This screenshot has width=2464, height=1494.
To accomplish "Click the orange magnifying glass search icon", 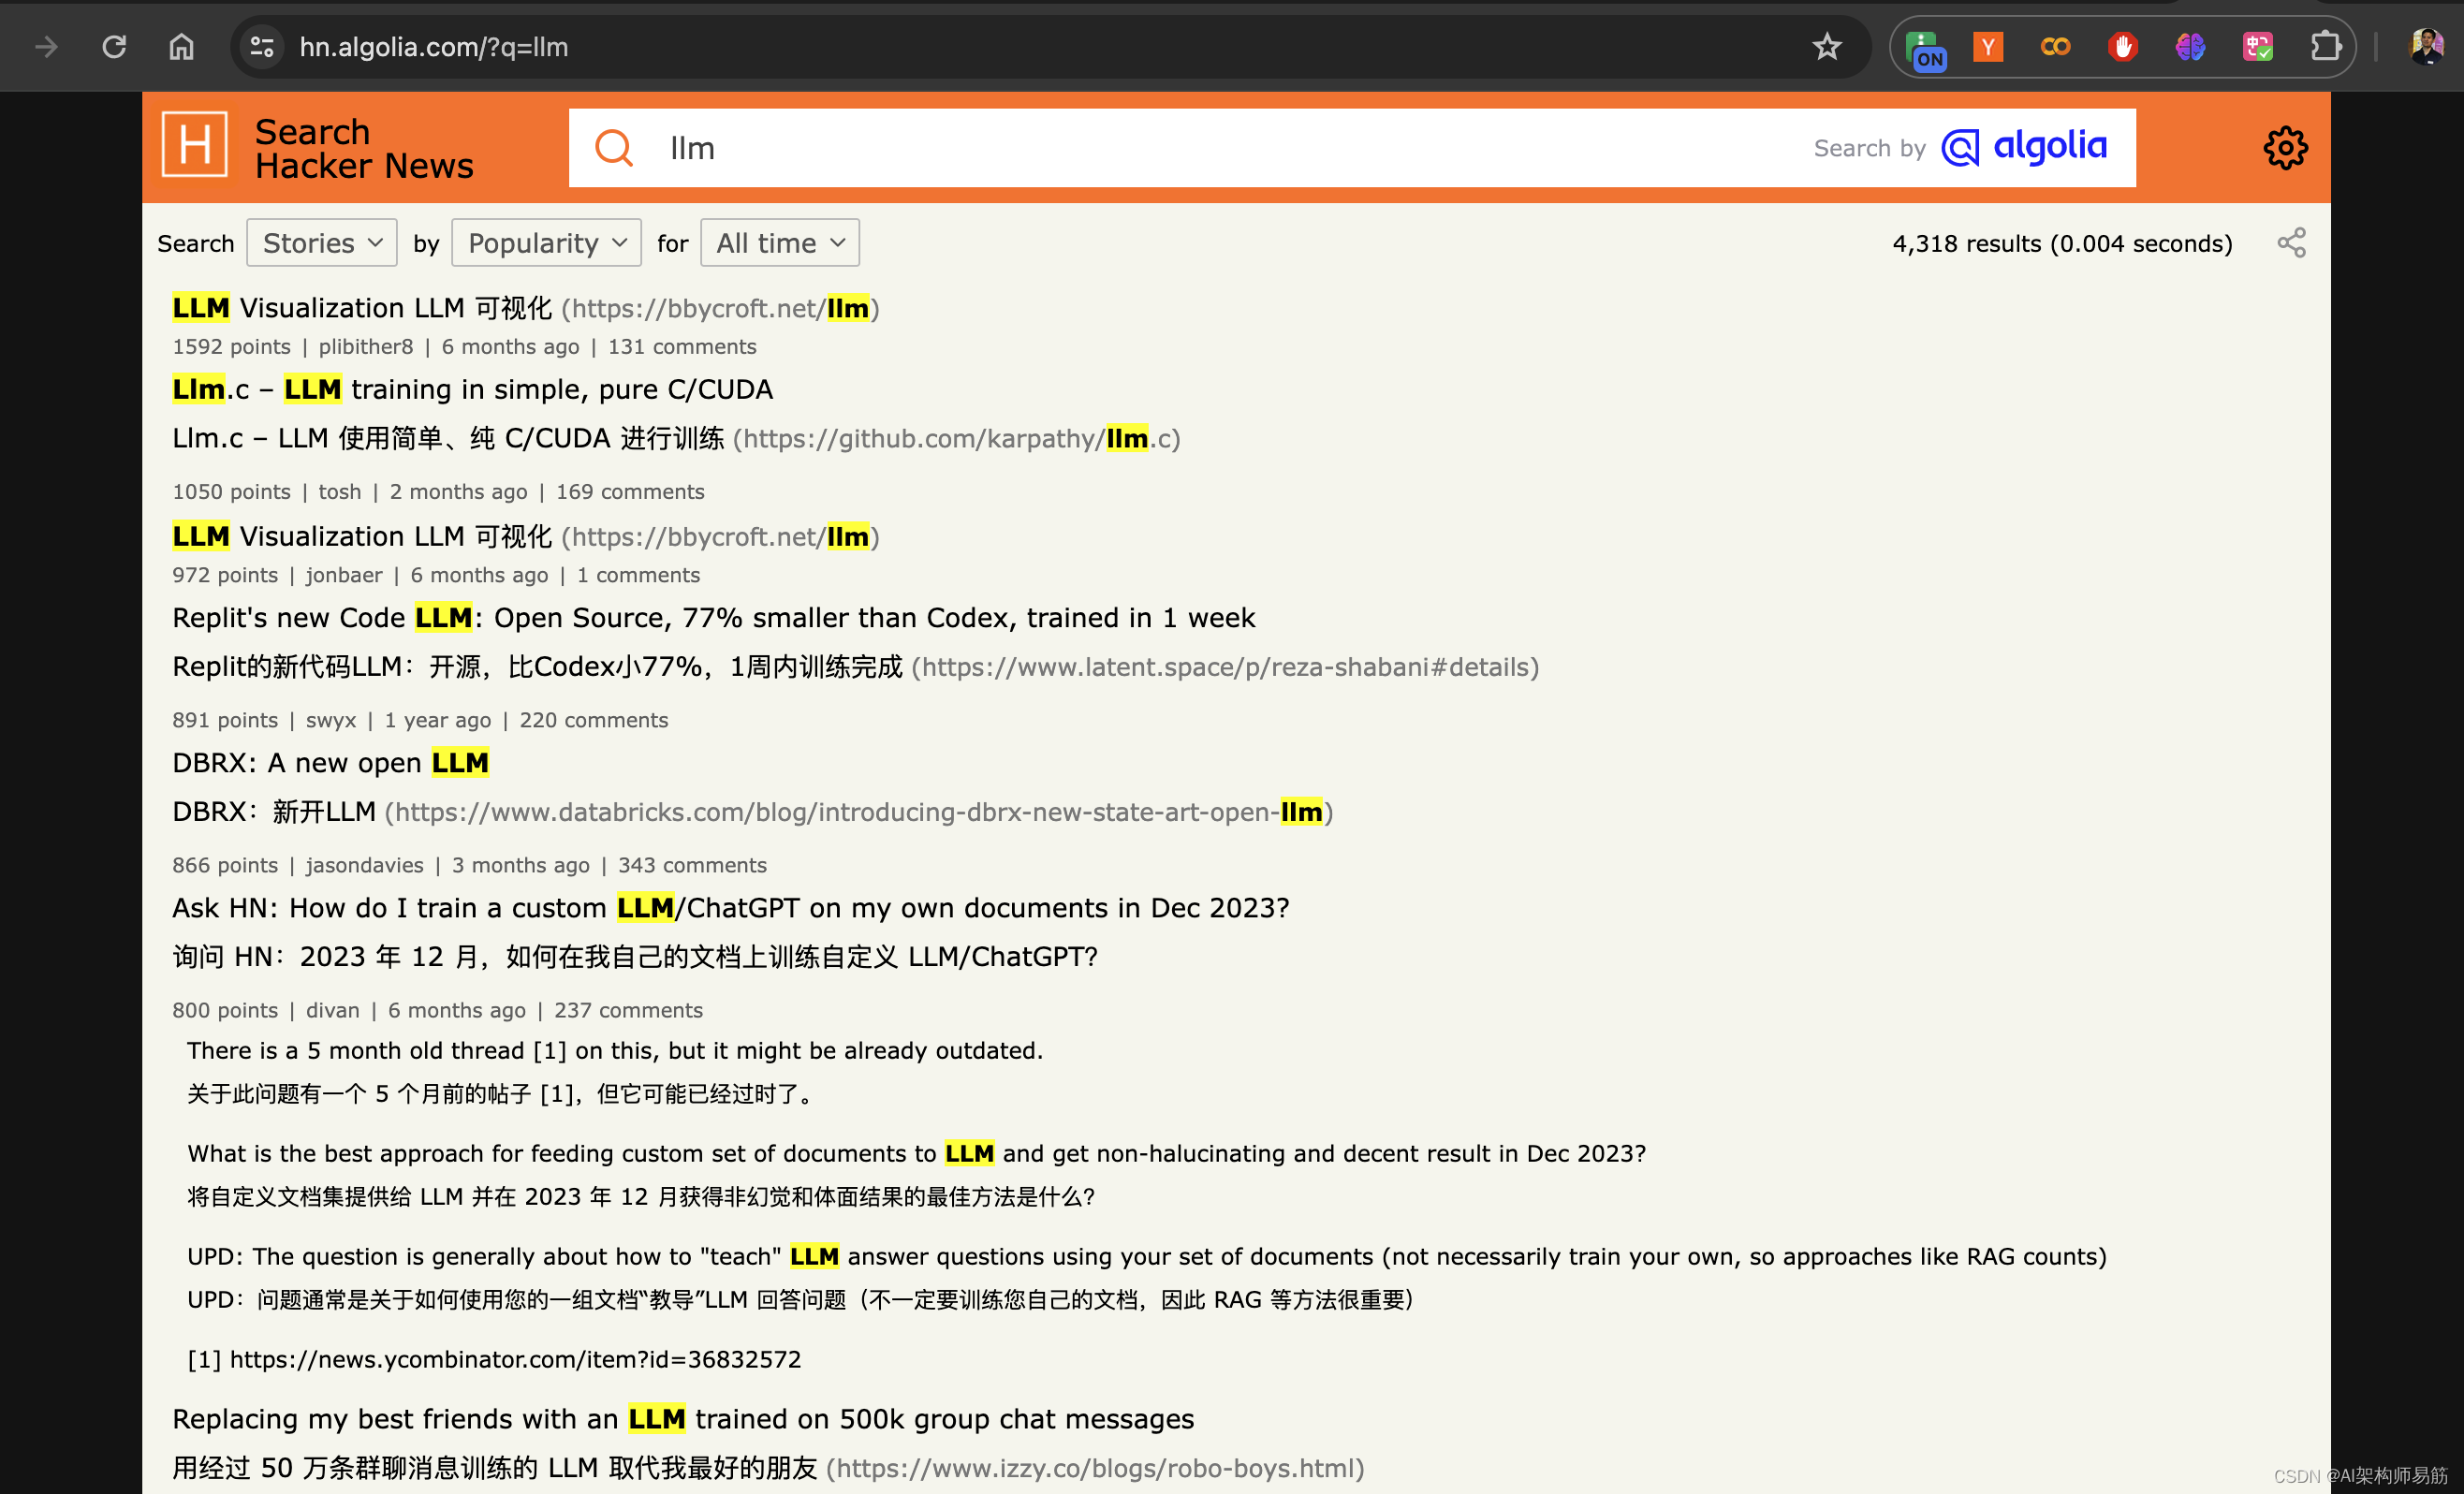I will pos(614,147).
